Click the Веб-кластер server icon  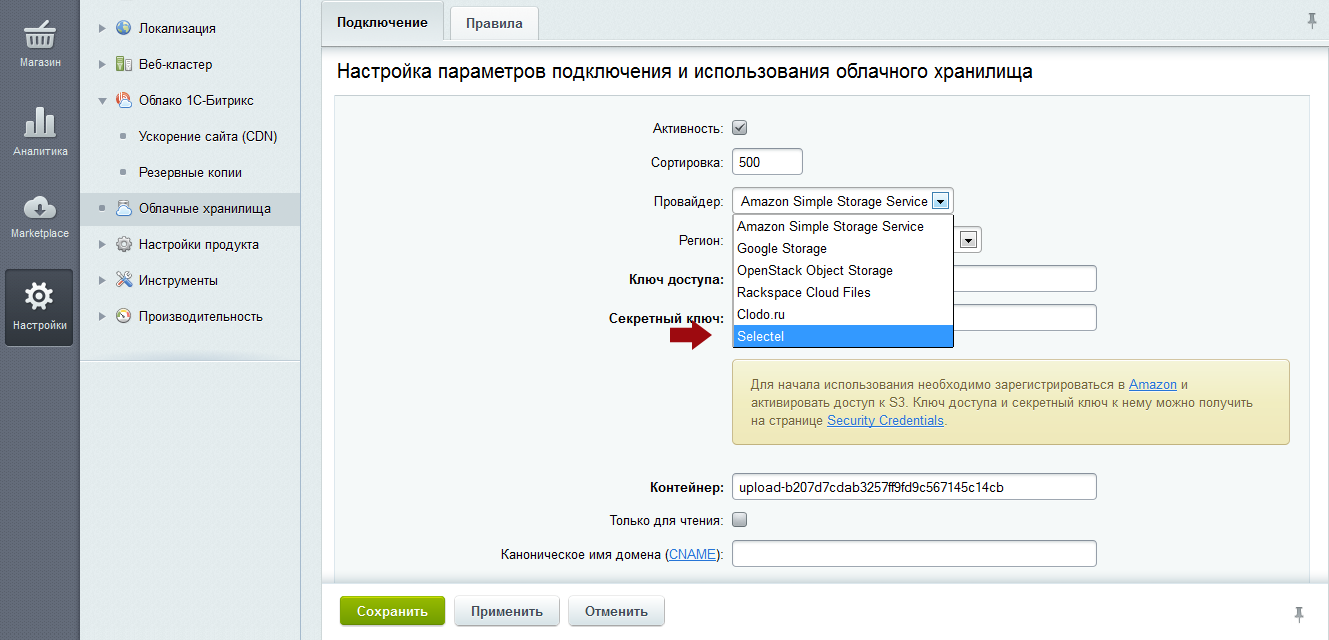pyautogui.click(x=124, y=64)
